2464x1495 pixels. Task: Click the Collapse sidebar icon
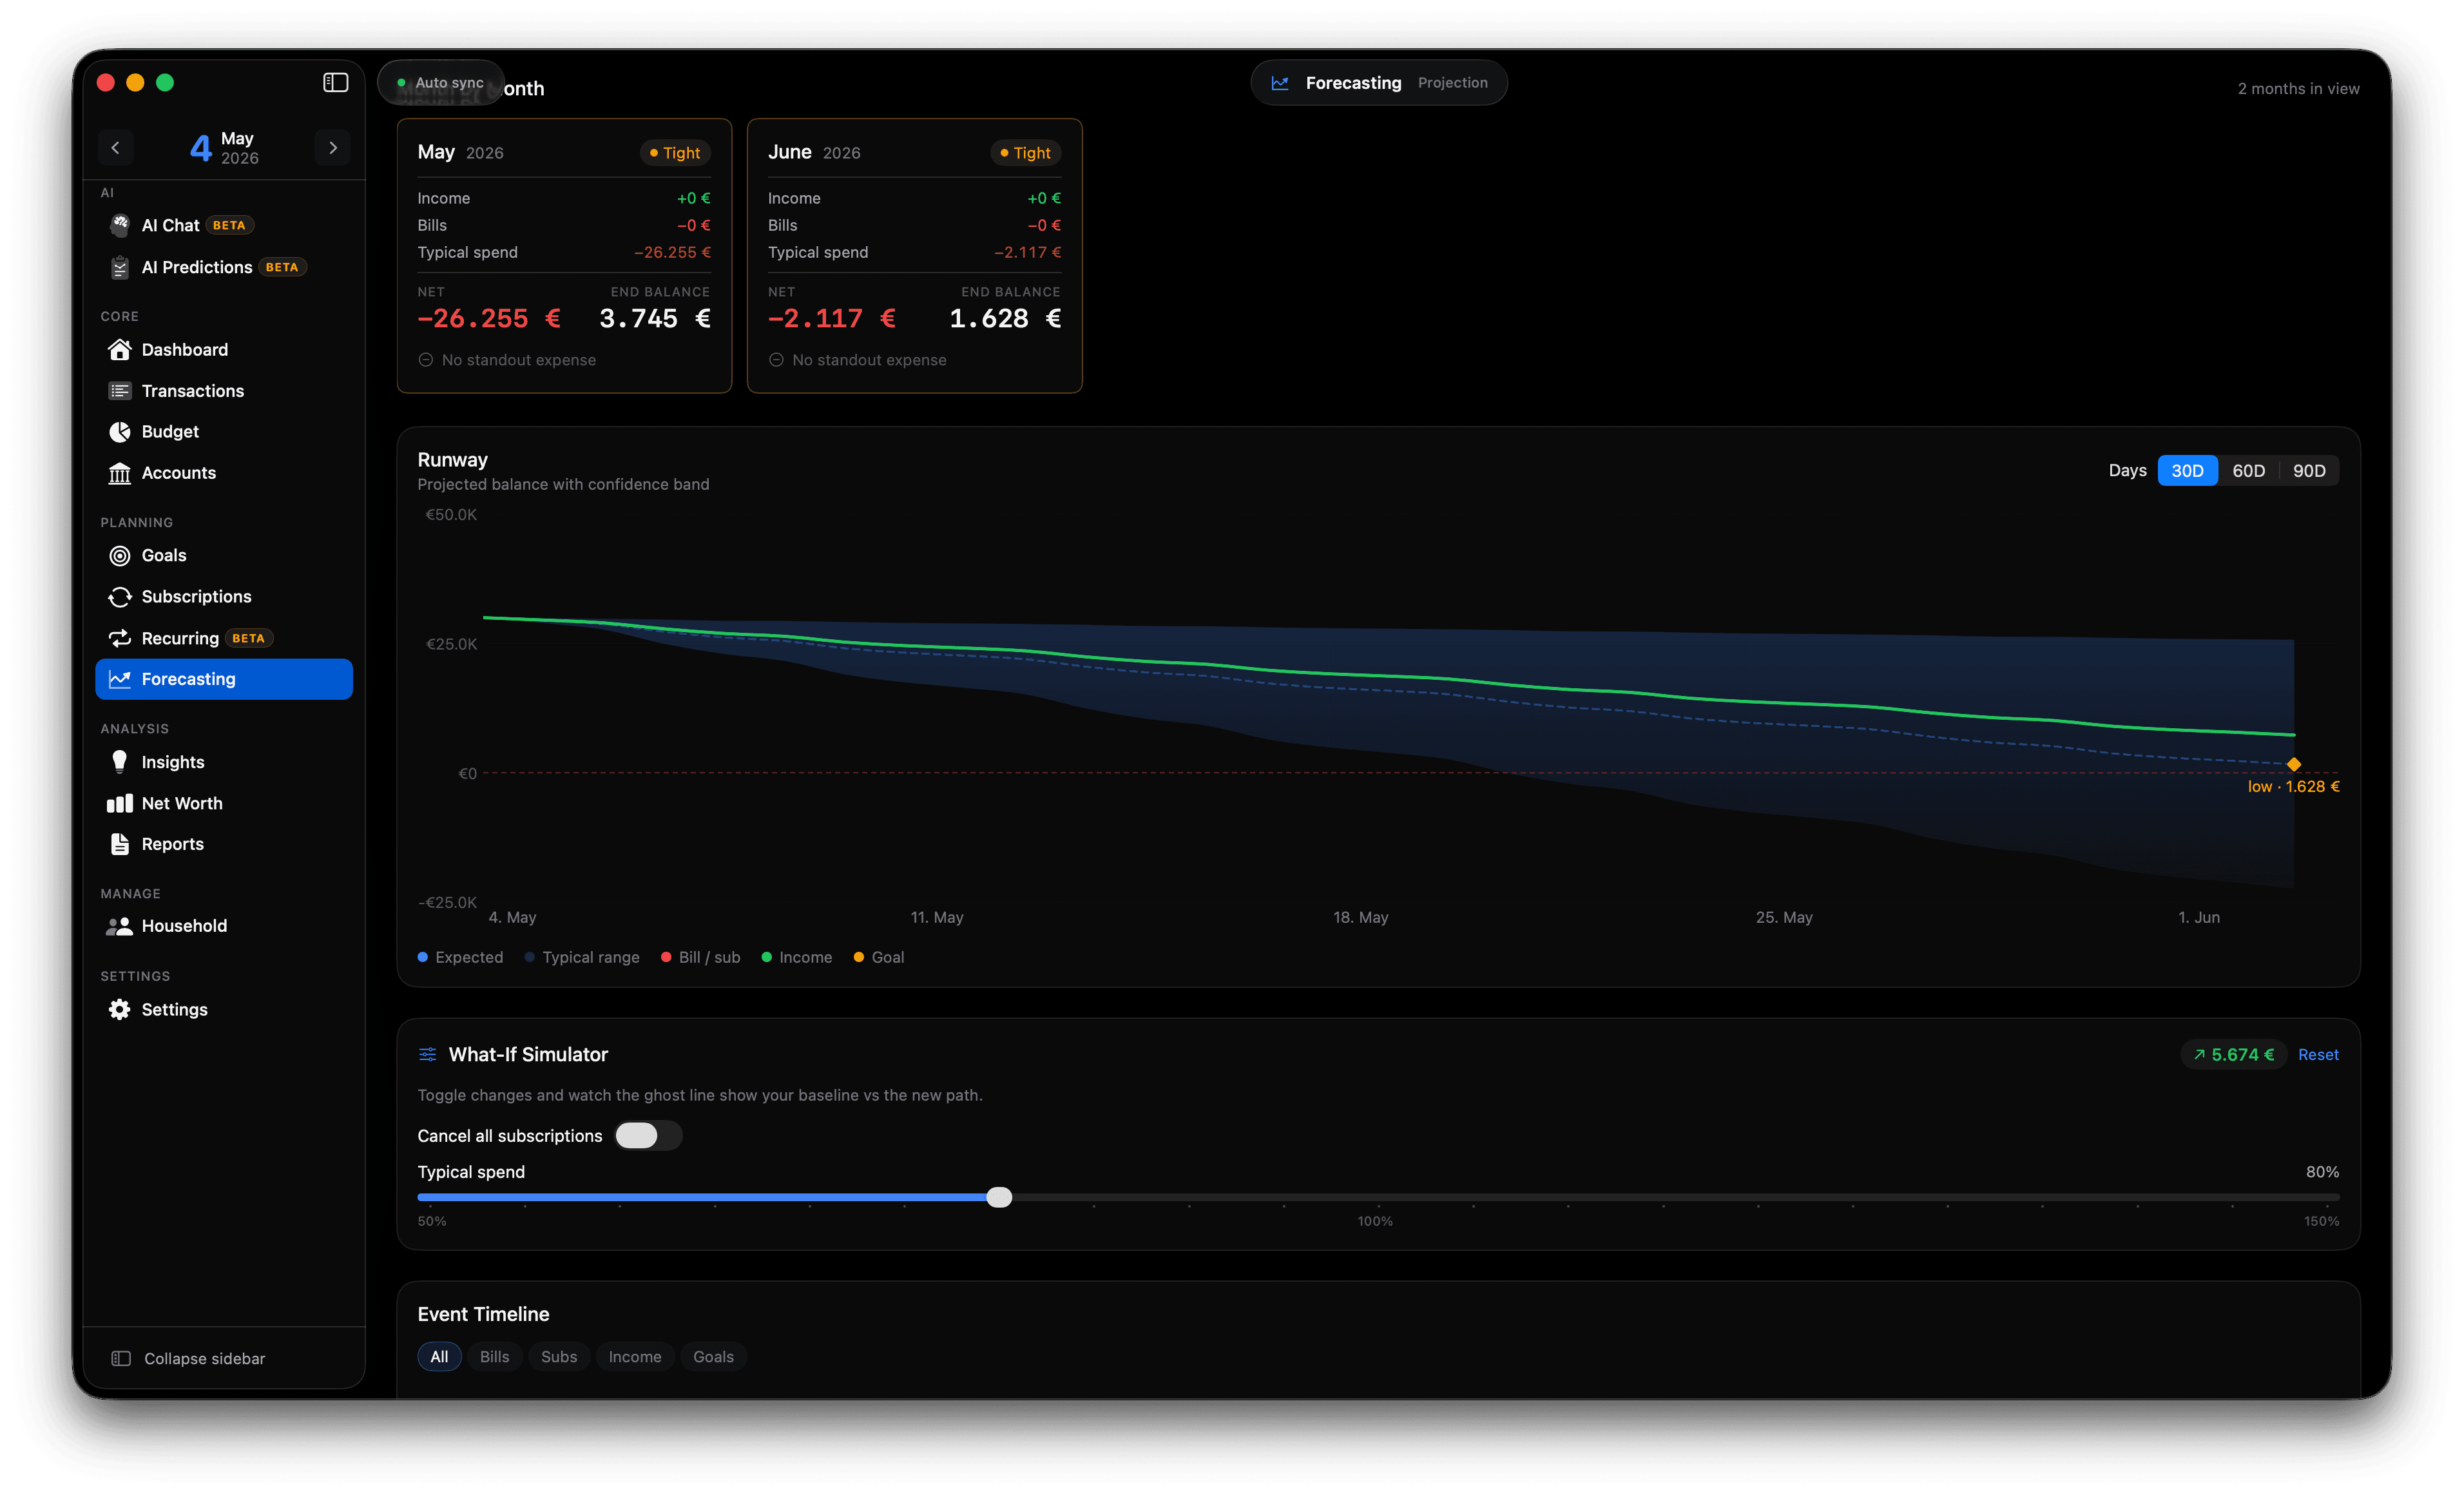click(x=121, y=1358)
